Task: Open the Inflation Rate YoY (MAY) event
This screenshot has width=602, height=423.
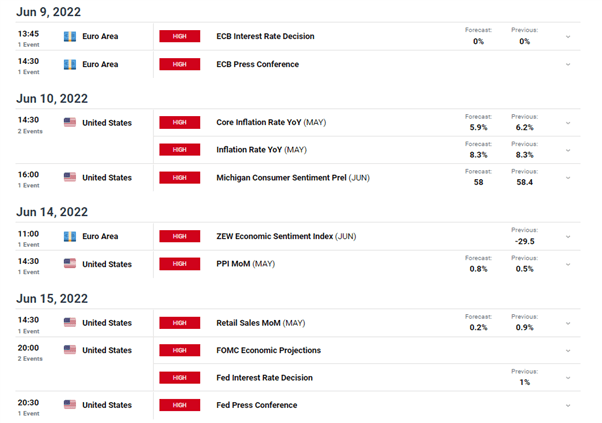Action: (x=261, y=150)
